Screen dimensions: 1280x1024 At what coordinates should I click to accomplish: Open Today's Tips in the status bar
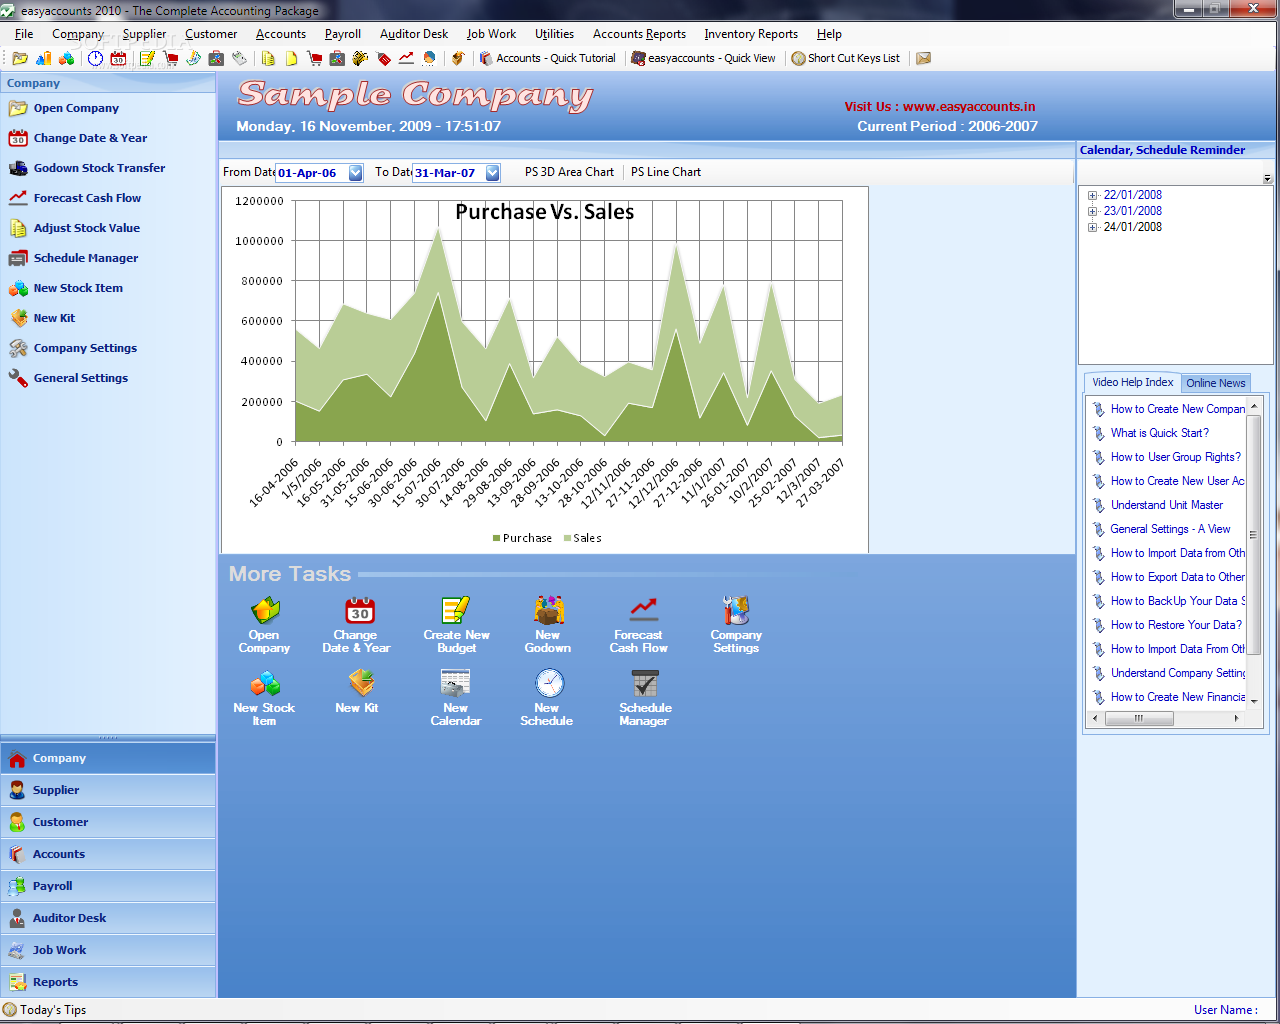coord(45,1010)
